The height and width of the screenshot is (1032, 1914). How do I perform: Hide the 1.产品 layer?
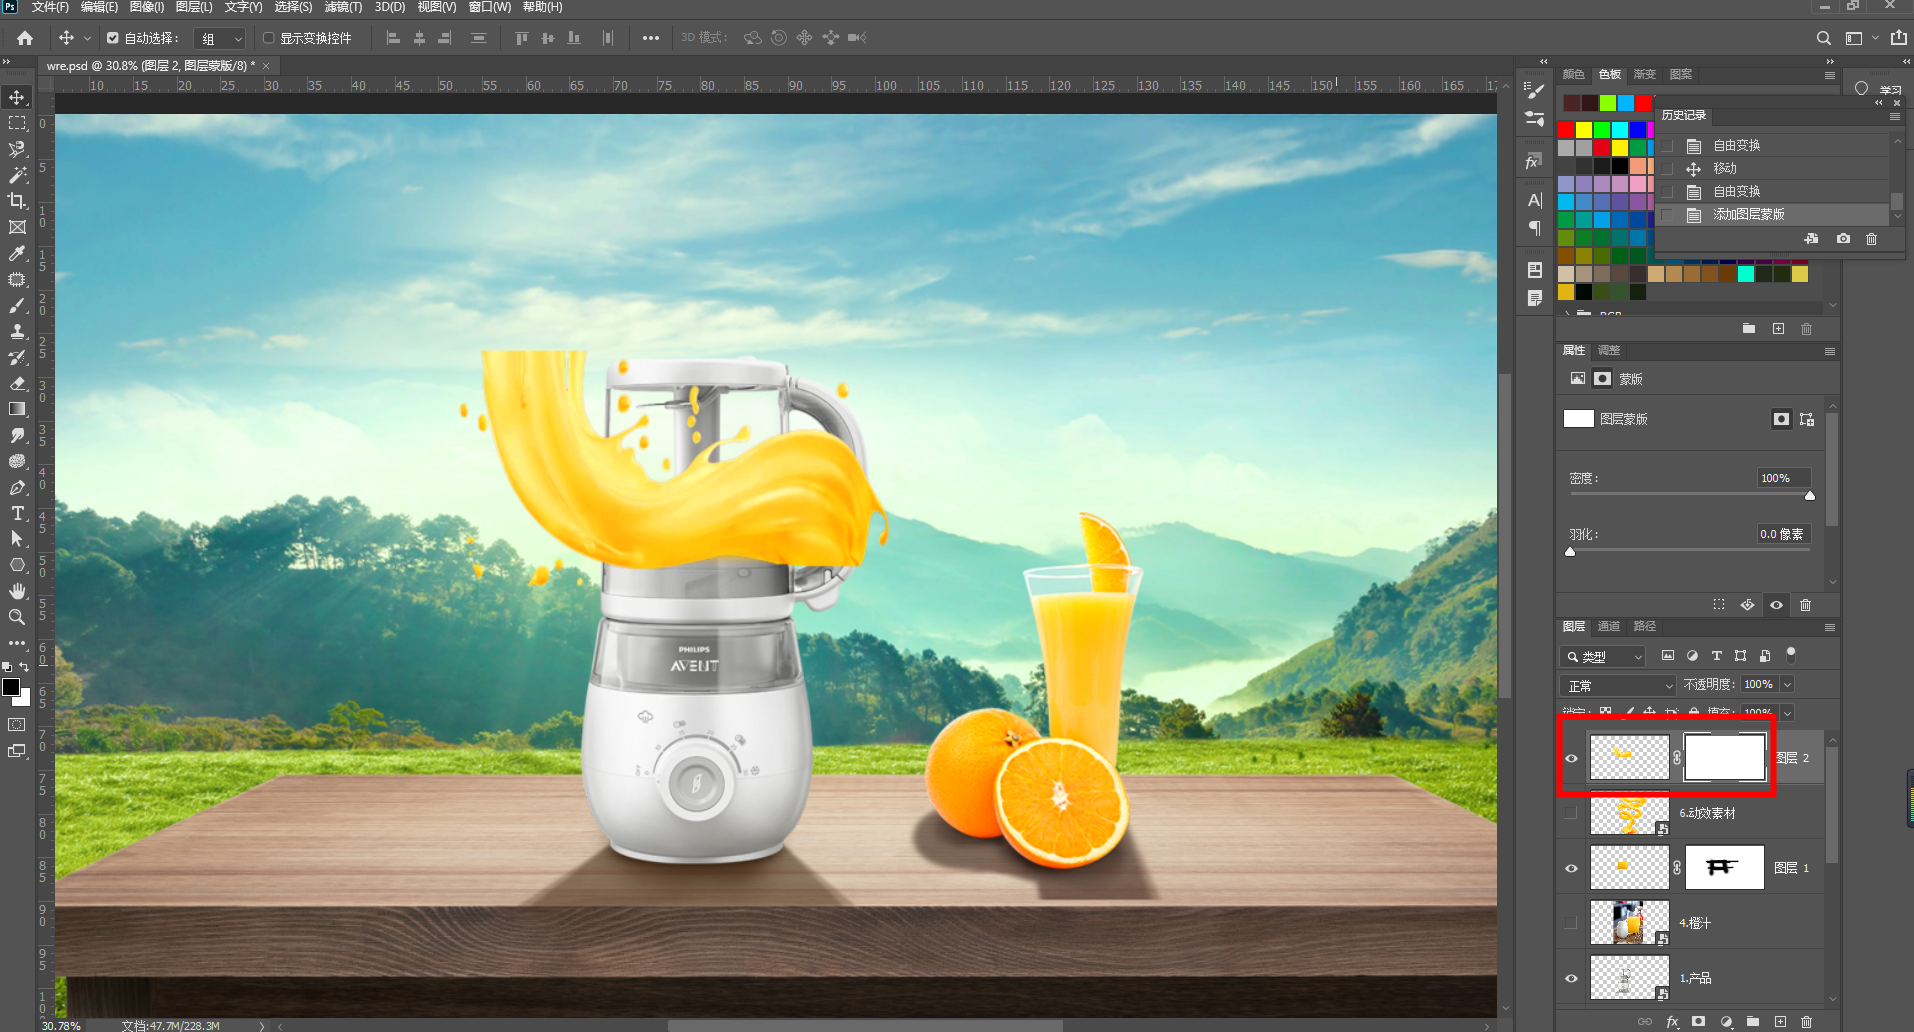pos(1571,978)
